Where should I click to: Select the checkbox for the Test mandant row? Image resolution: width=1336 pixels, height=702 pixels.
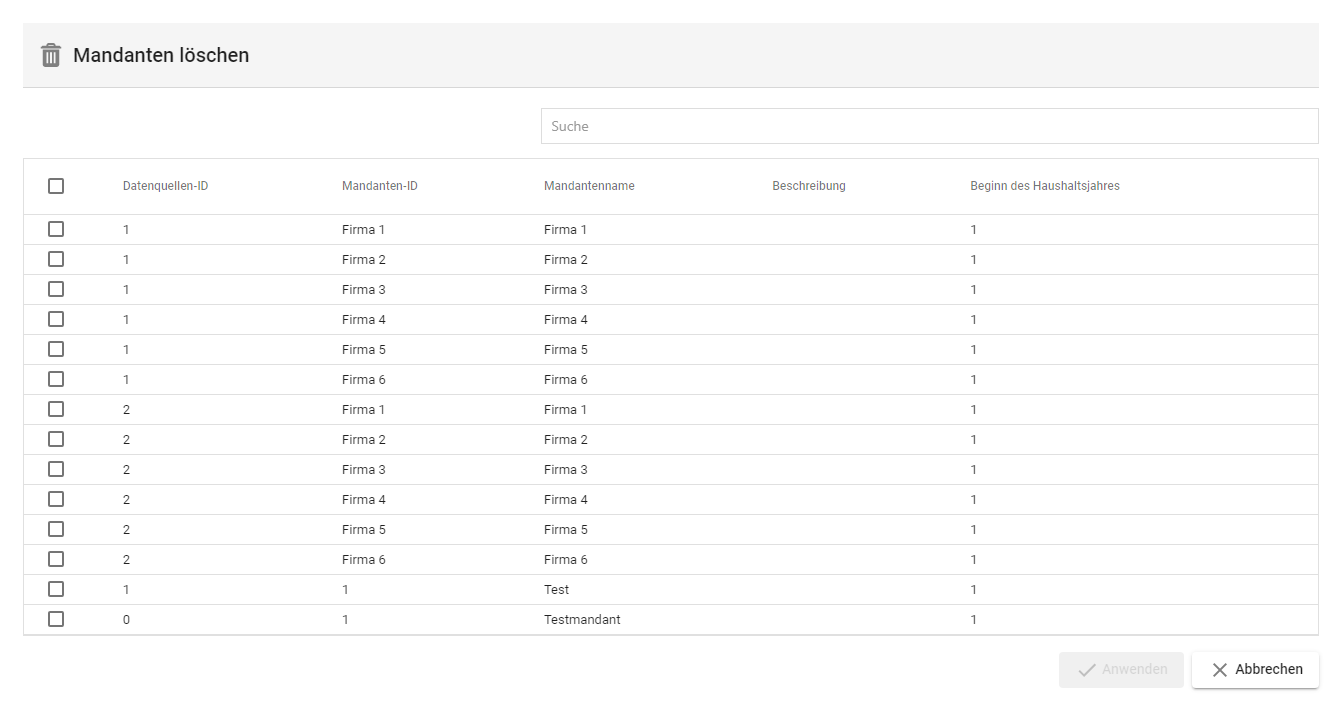click(56, 589)
